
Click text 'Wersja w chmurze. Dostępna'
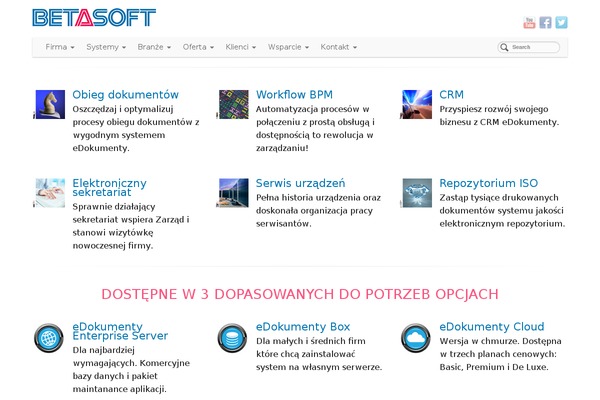tap(501, 341)
